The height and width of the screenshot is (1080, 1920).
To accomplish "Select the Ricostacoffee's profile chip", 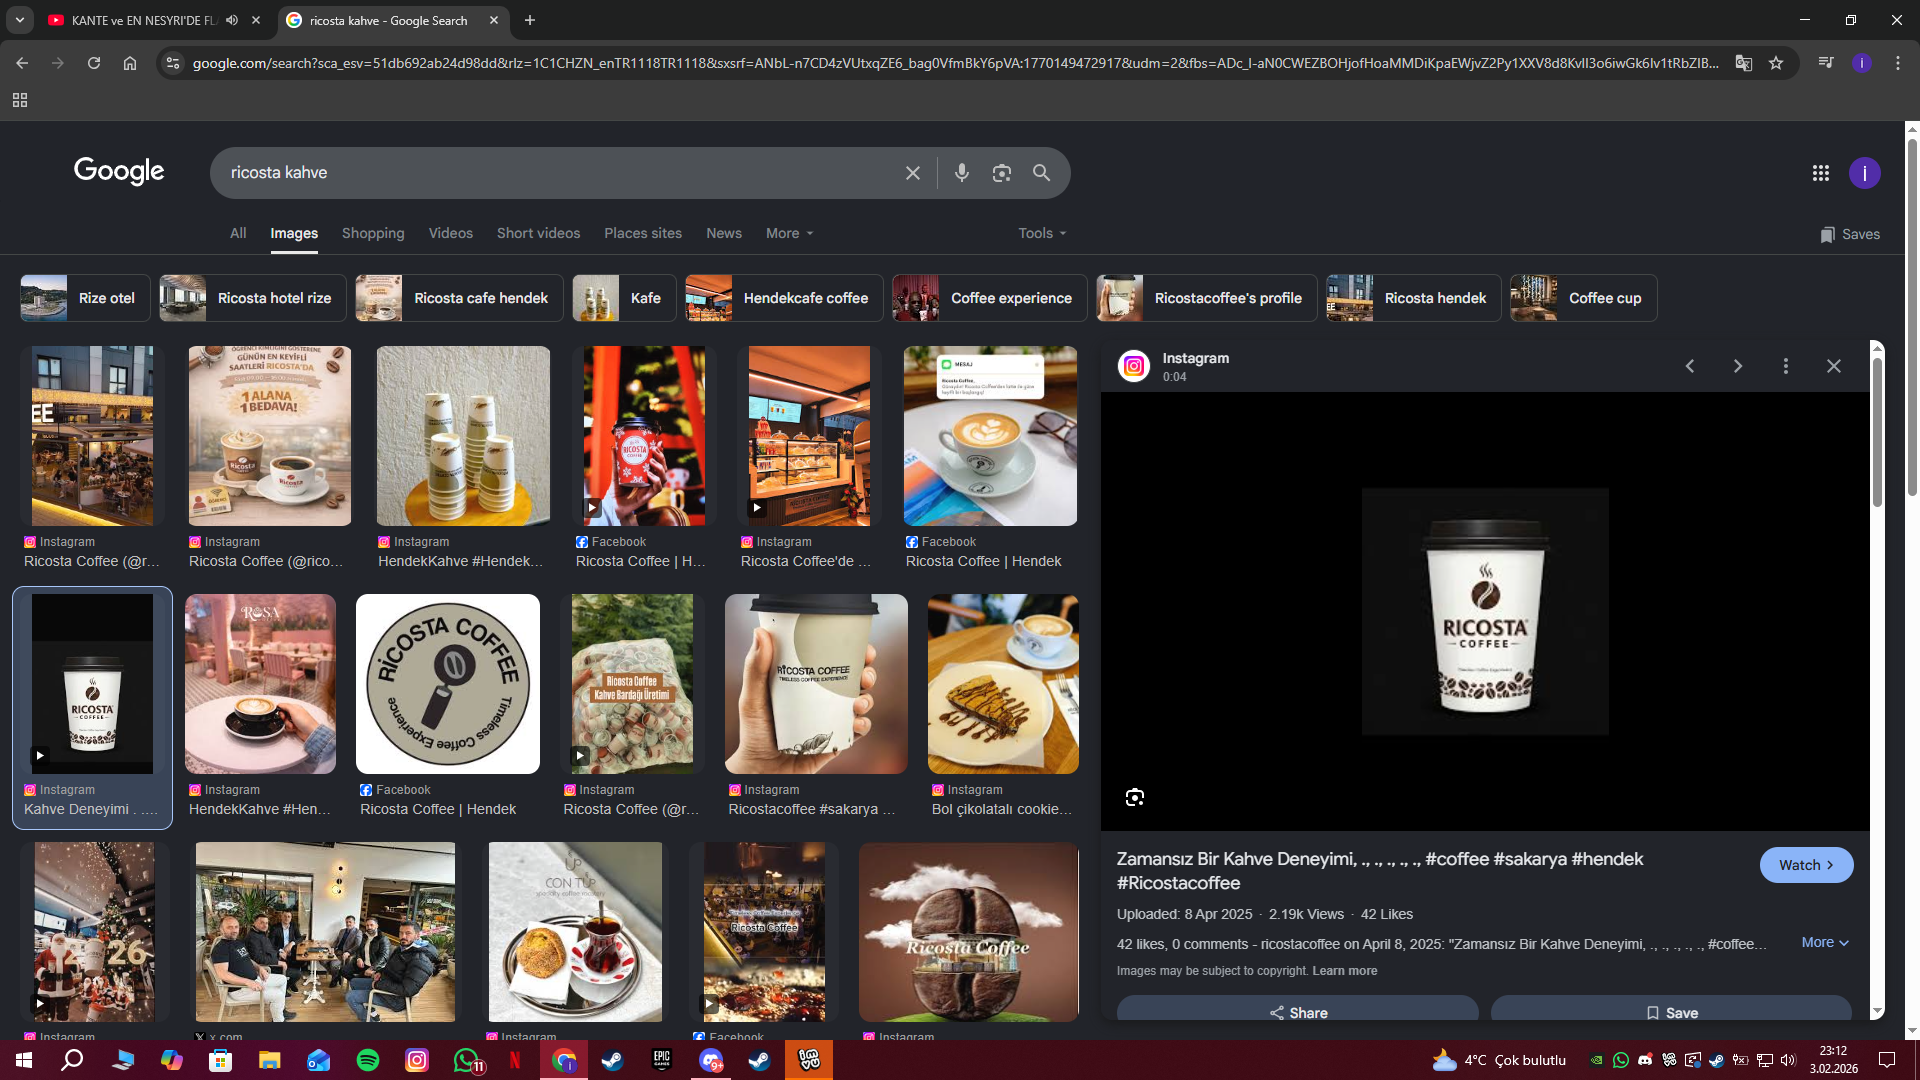I will (1207, 298).
